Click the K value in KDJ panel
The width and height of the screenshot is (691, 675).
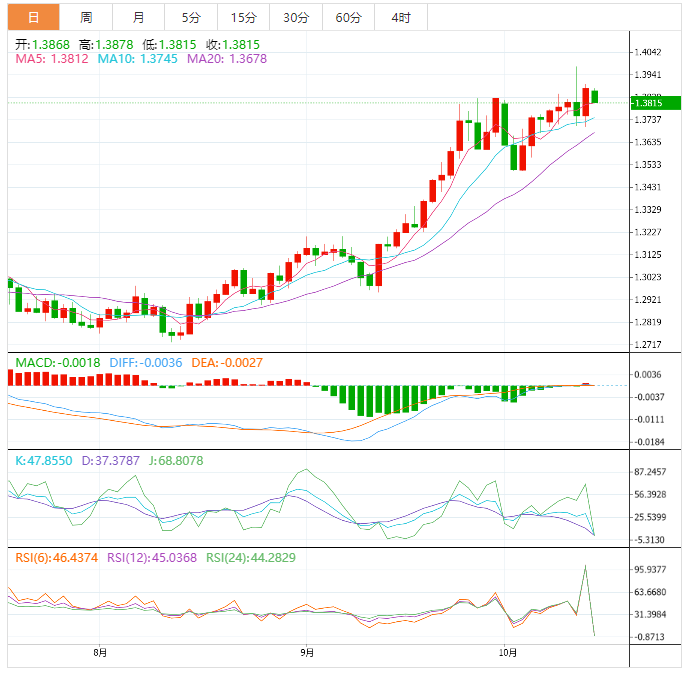pyautogui.click(x=43, y=460)
